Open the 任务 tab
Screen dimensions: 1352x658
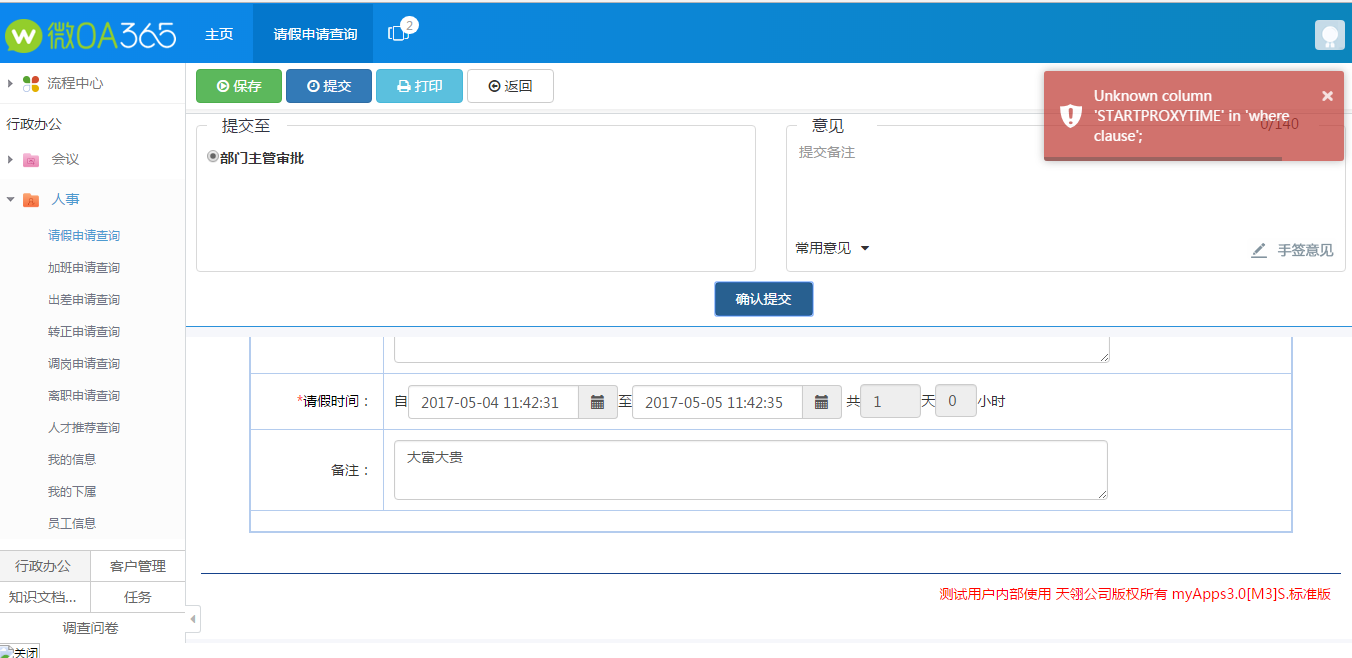138,597
